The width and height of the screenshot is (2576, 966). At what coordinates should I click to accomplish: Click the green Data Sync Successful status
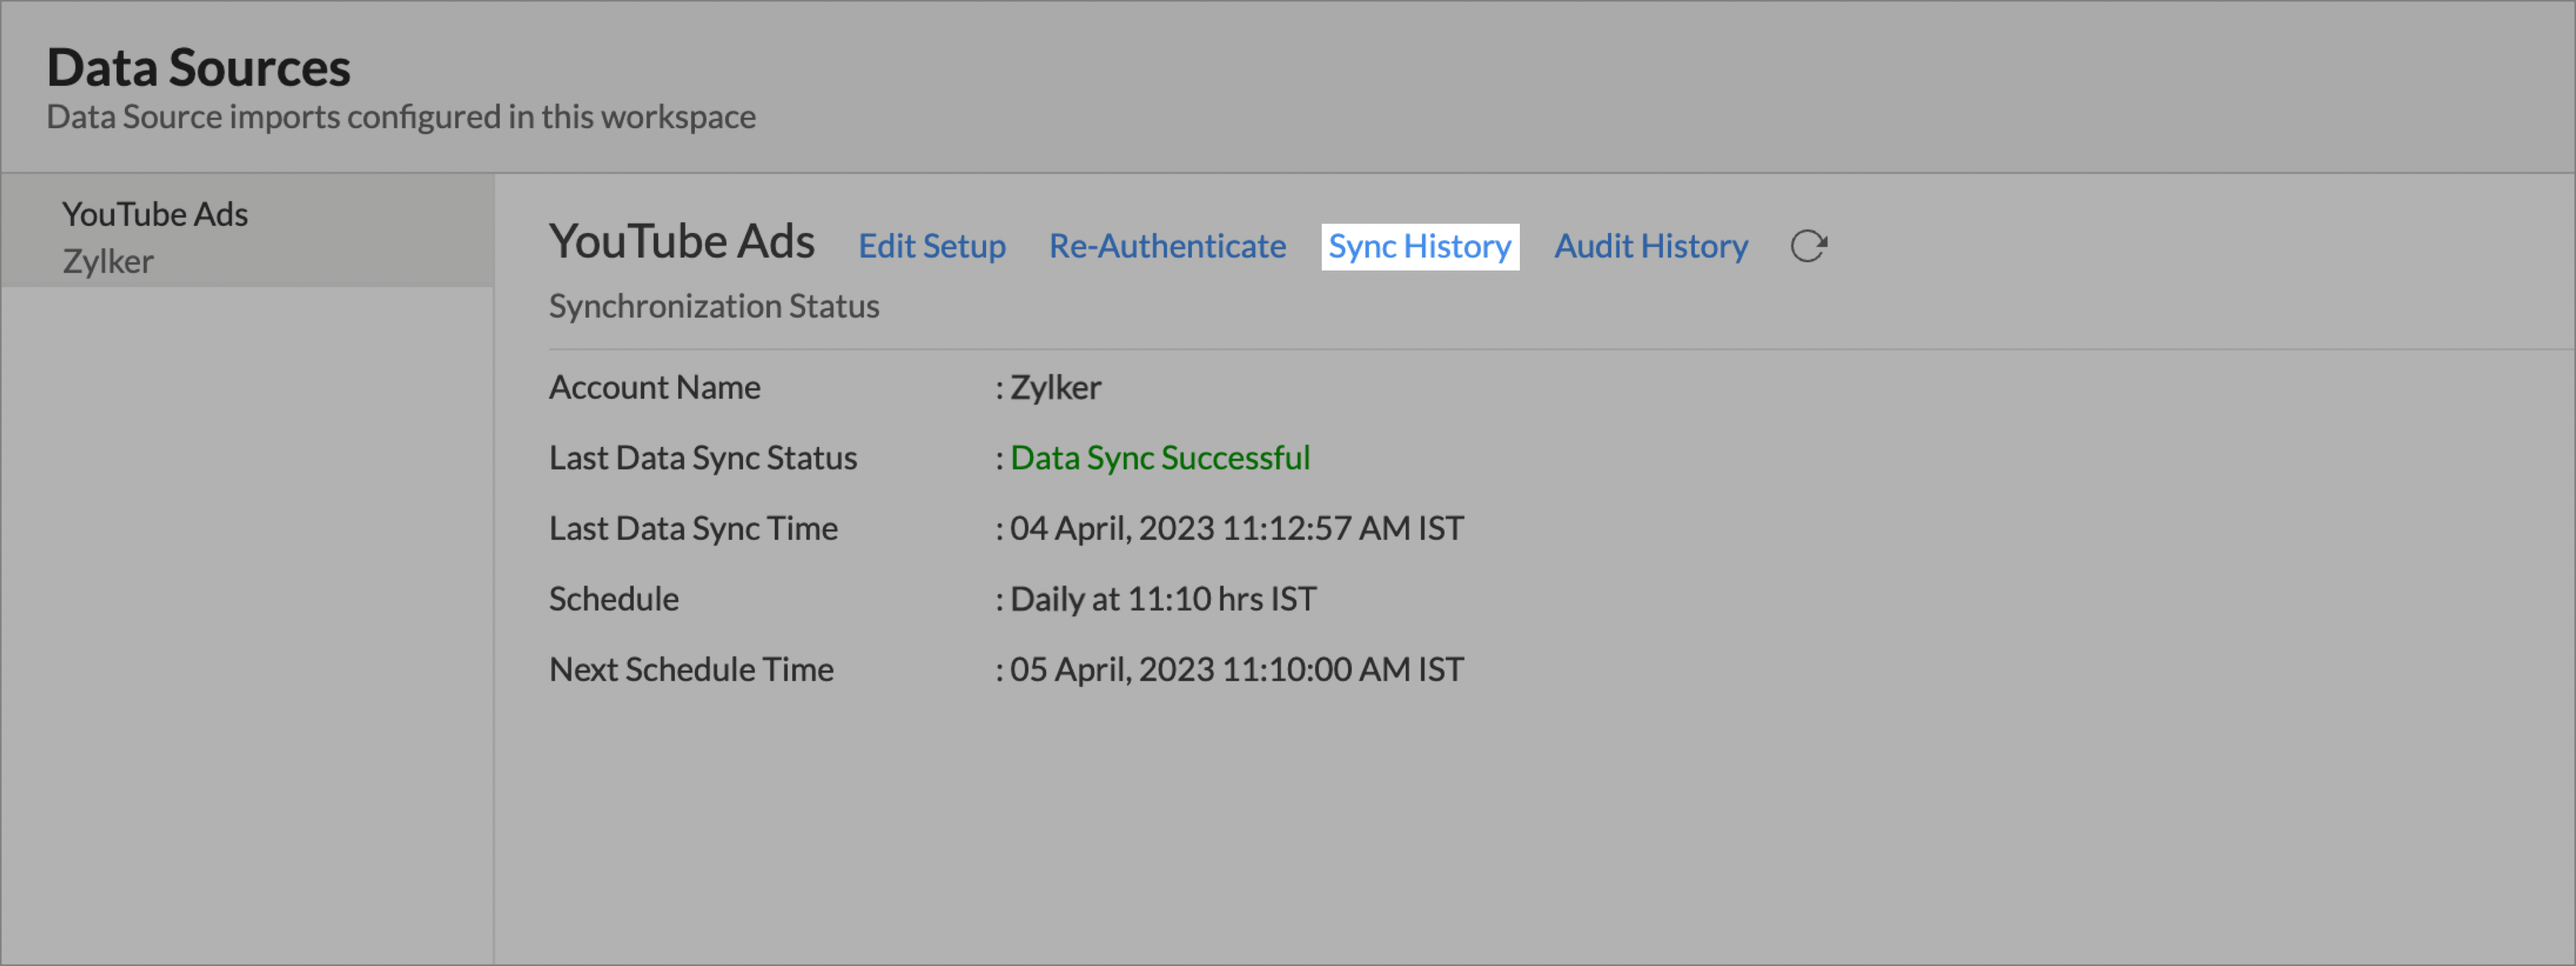(x=1159, y=458)
